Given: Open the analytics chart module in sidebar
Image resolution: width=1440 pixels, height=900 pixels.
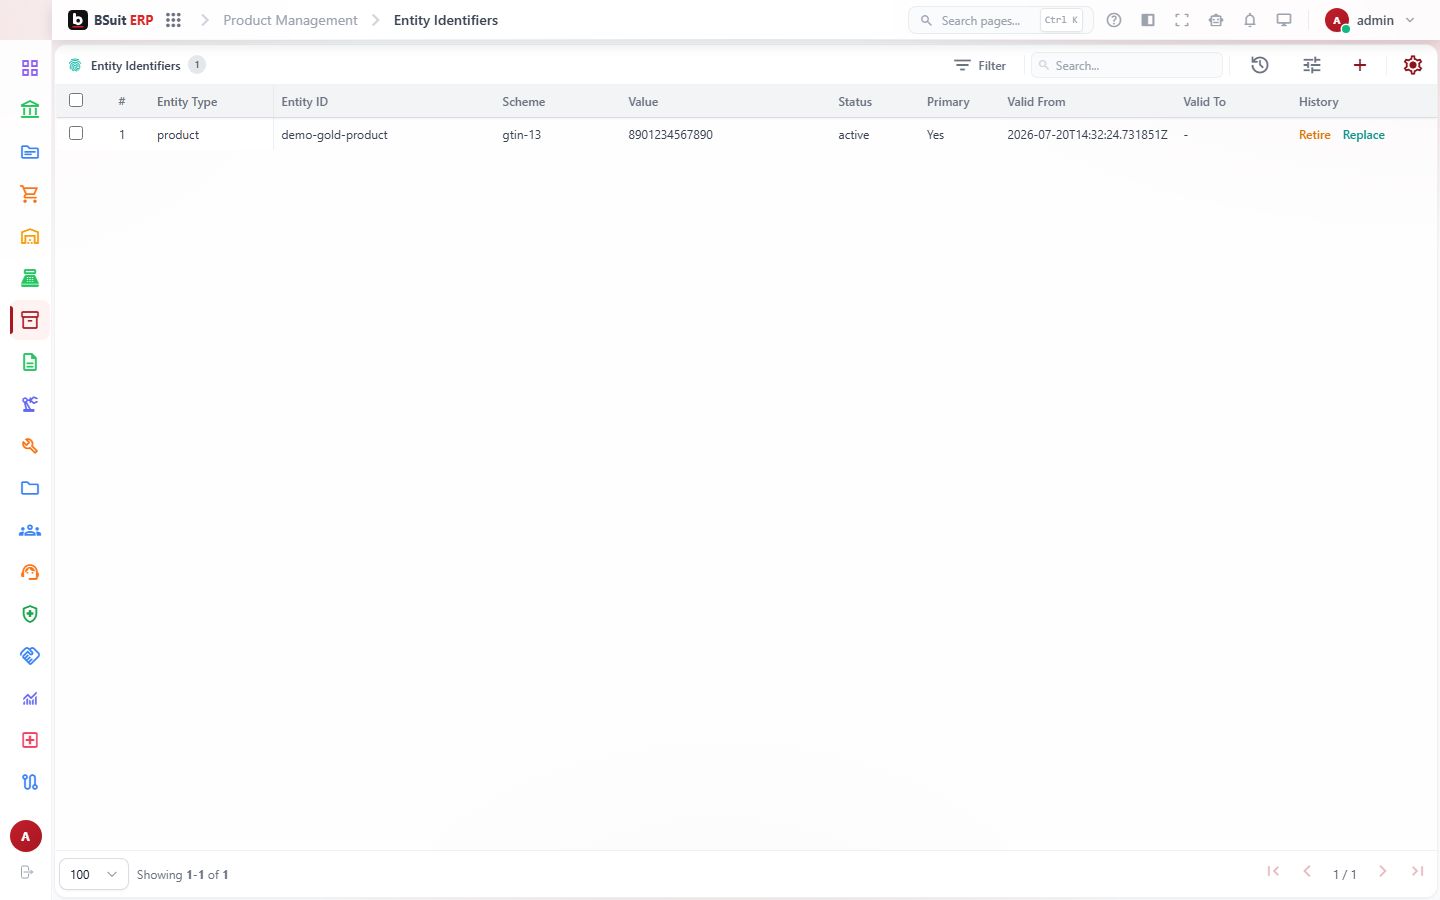Looking at the screenshot, I should tap(30, 698).
